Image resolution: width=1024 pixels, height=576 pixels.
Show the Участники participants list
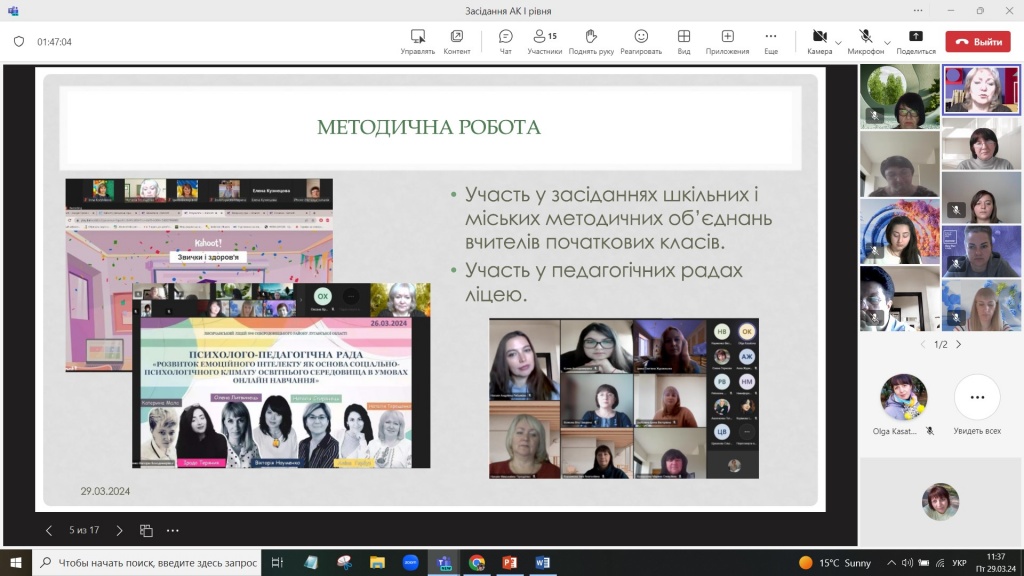click(x=545, y=41)
